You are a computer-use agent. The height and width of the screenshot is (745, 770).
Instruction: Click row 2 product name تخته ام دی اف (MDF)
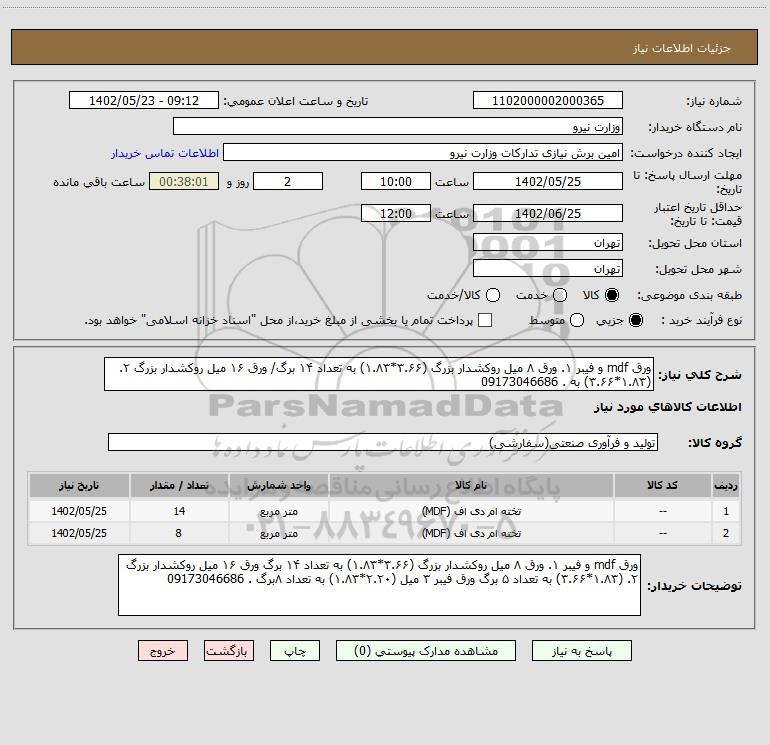pos(471,533)
